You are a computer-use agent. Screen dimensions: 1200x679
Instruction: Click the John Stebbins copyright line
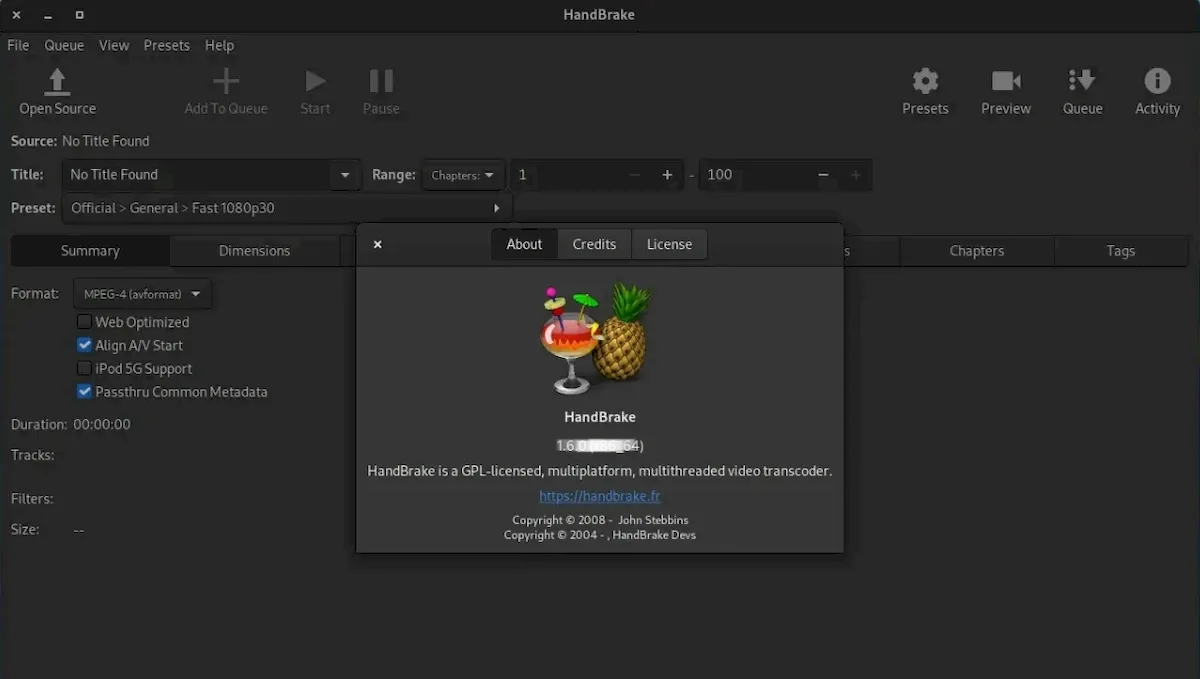[x=600, y=520]
